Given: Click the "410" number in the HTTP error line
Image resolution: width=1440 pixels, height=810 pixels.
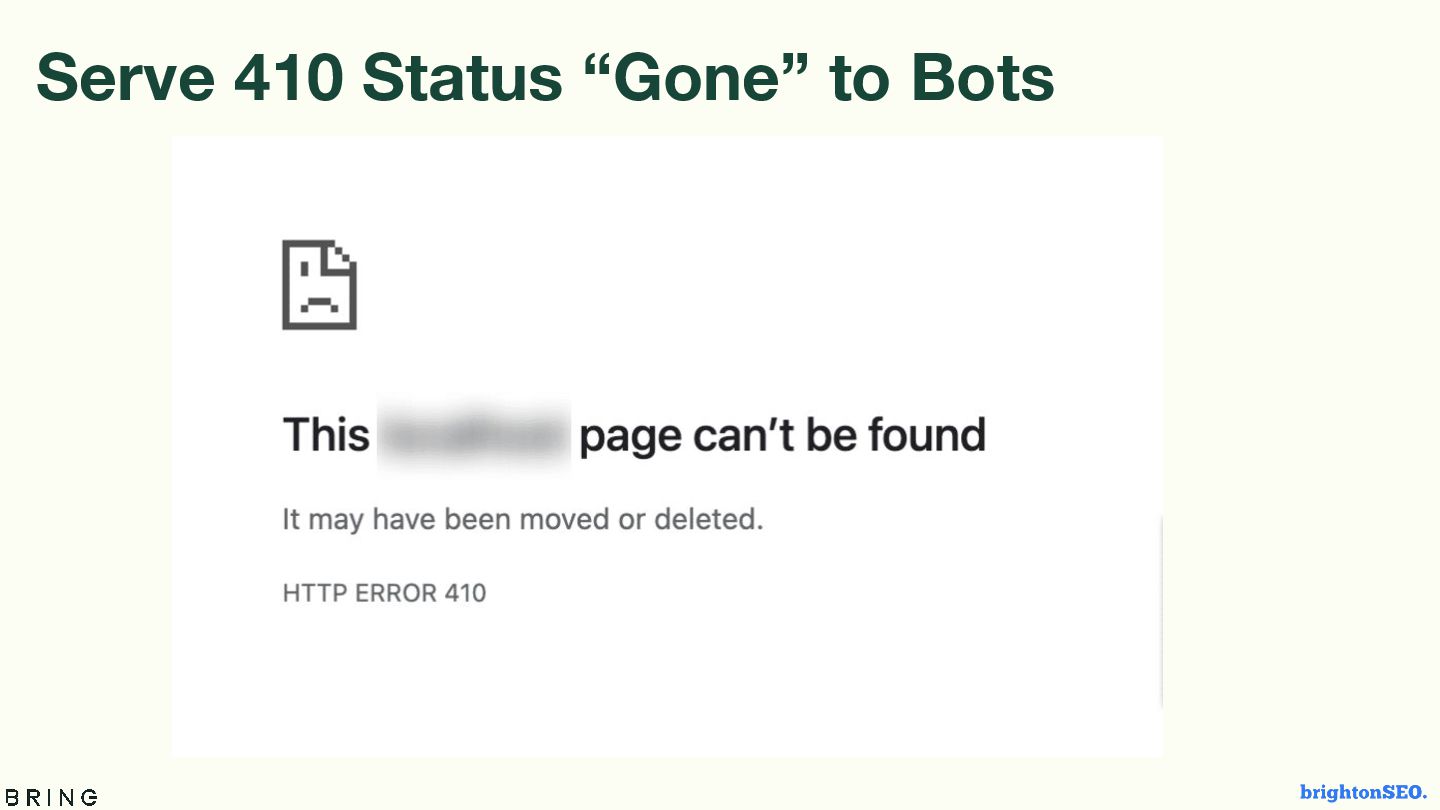Looking at the screenshot, I should (465, 593).
